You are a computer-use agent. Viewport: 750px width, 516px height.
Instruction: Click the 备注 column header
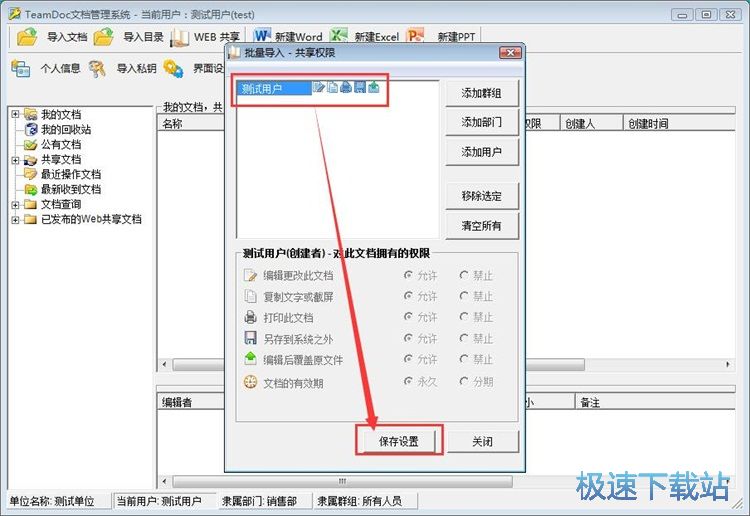655,402
